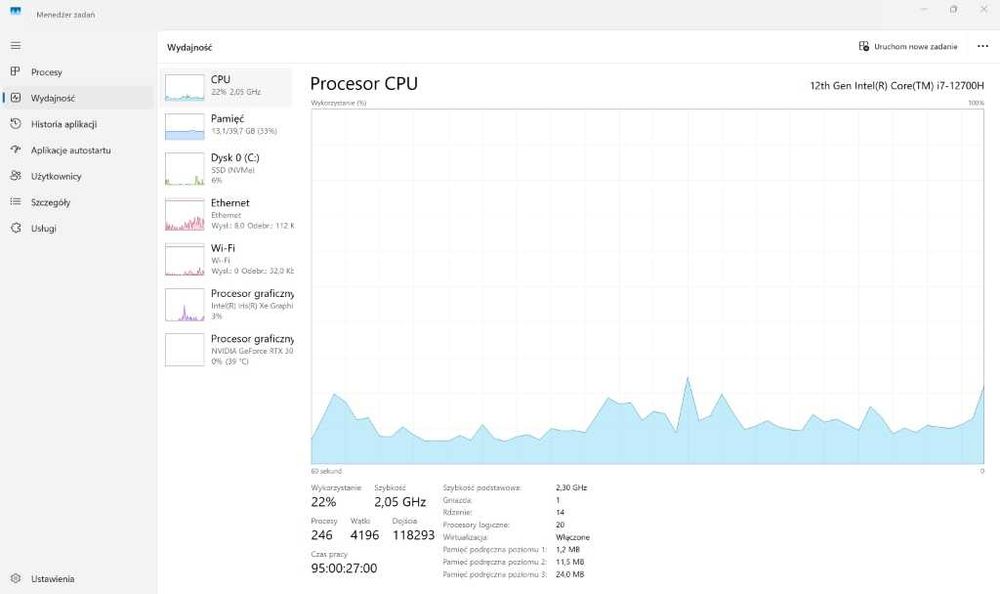Select the Pamięć memory entry
This screenshot has width=1000, height=594.
coord(227,124)
